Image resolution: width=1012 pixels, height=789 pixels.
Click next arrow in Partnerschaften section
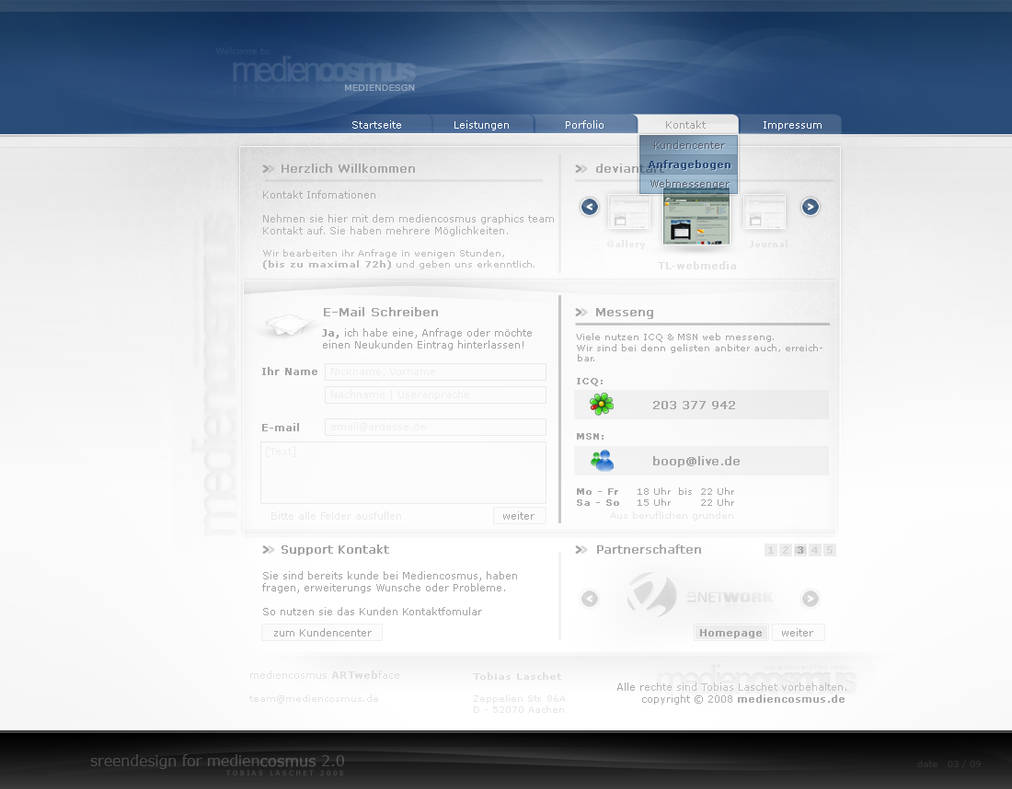coord(810,598)
